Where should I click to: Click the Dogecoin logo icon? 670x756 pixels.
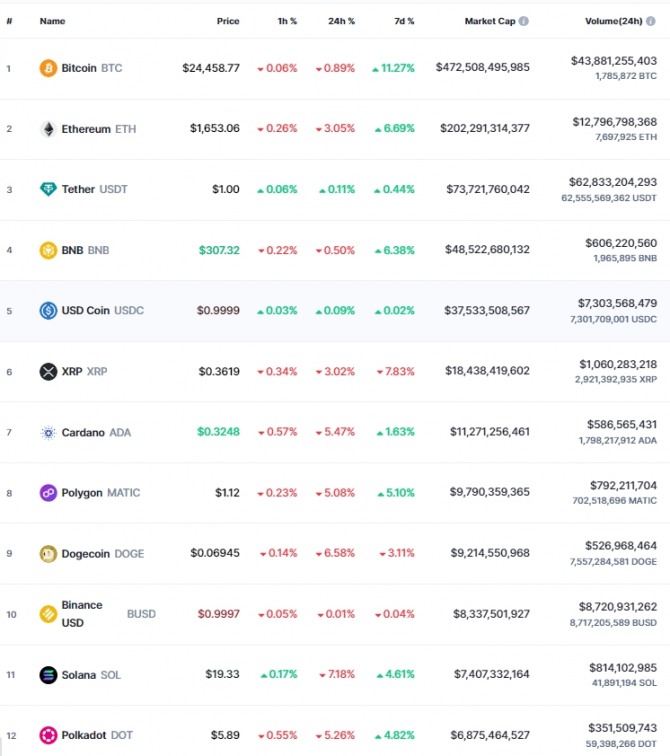click(x=48, y=554)
